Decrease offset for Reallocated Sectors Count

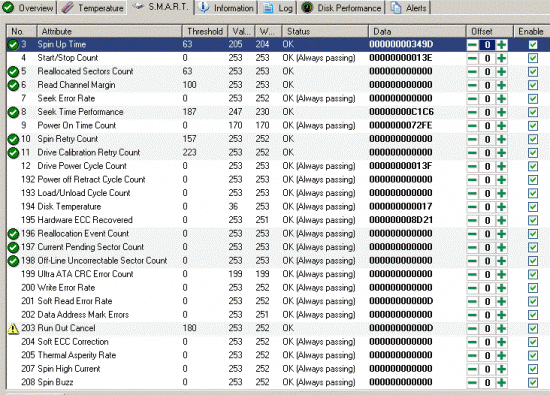472,72
